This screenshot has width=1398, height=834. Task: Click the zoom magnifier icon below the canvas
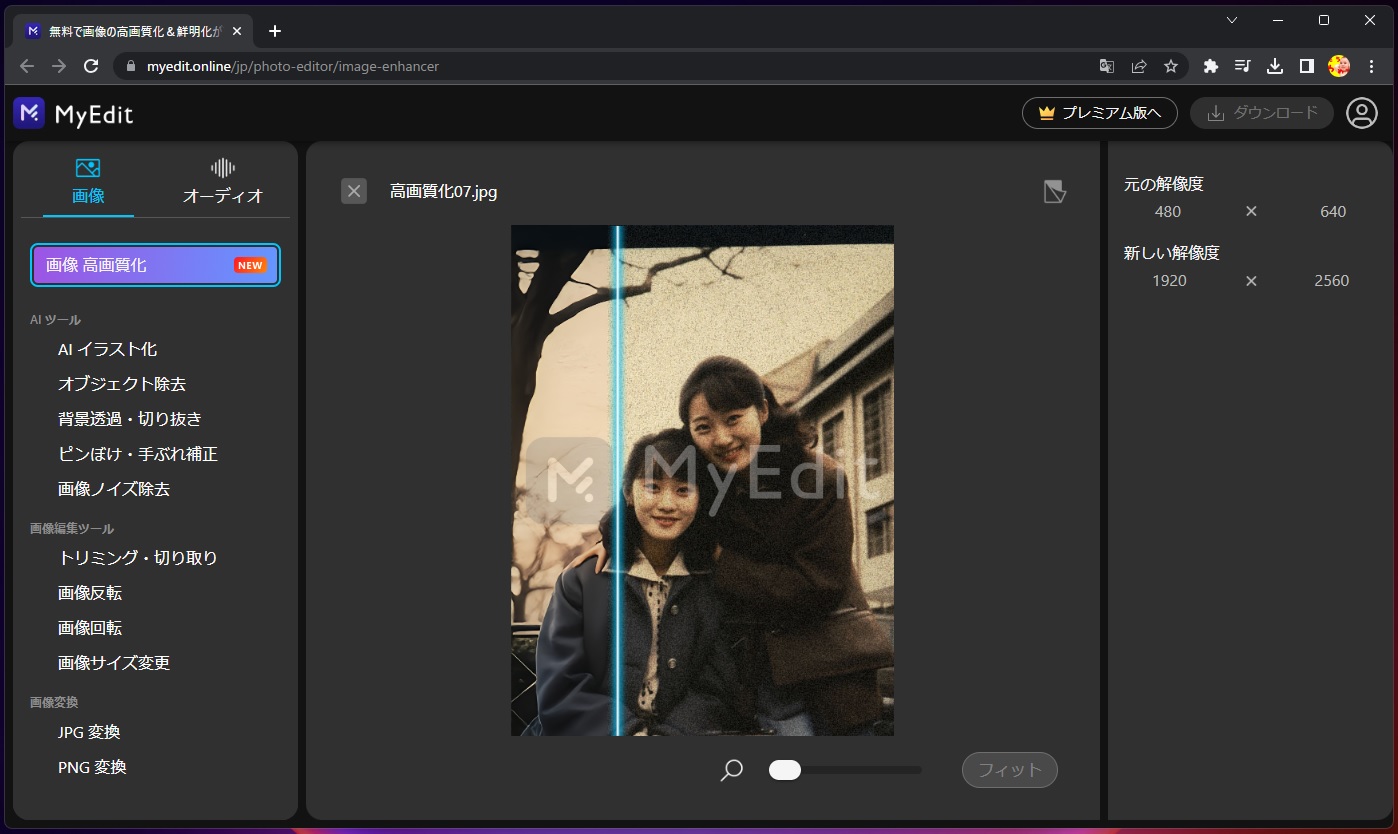(731, 770)
